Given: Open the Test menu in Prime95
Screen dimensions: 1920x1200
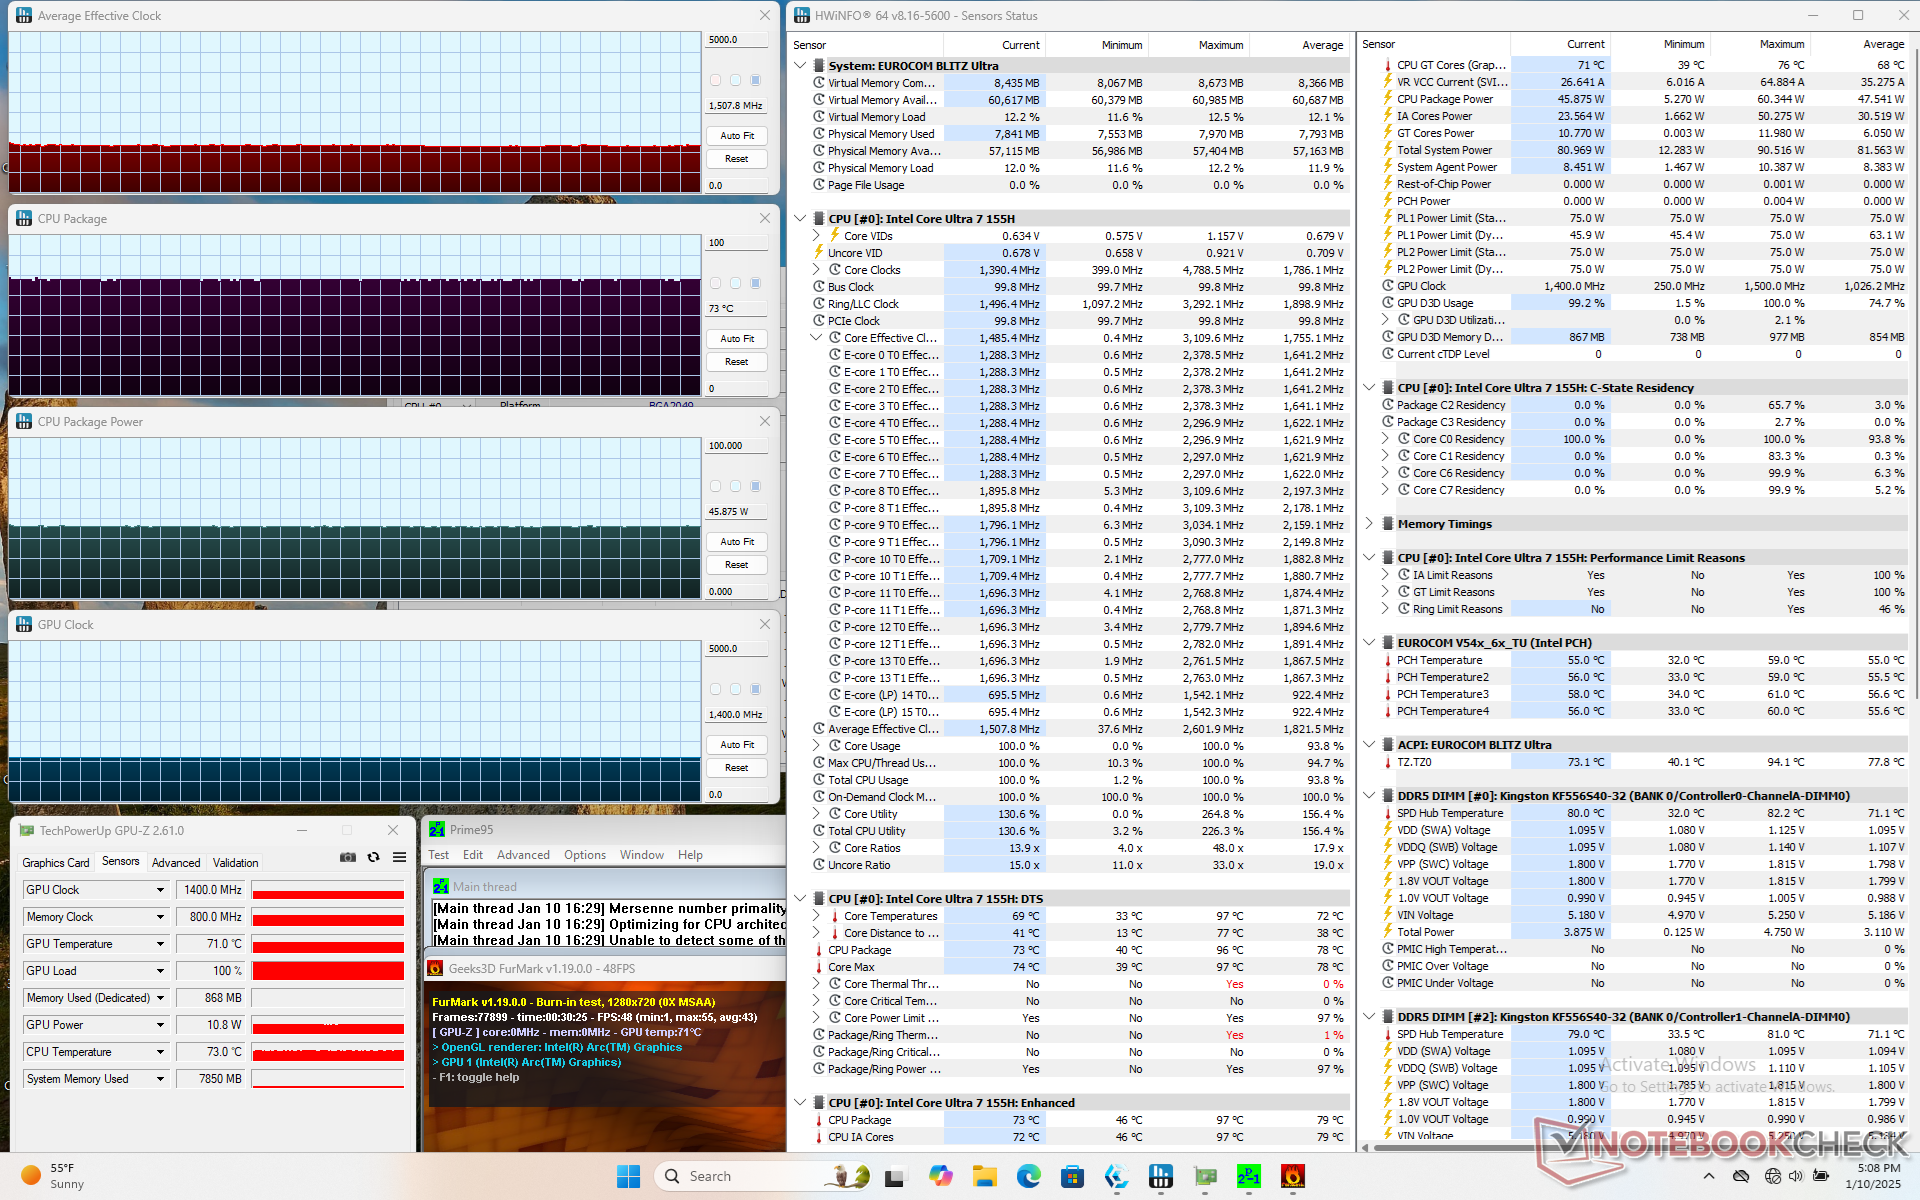Looking at the screenshot, I should coord(438,855).
